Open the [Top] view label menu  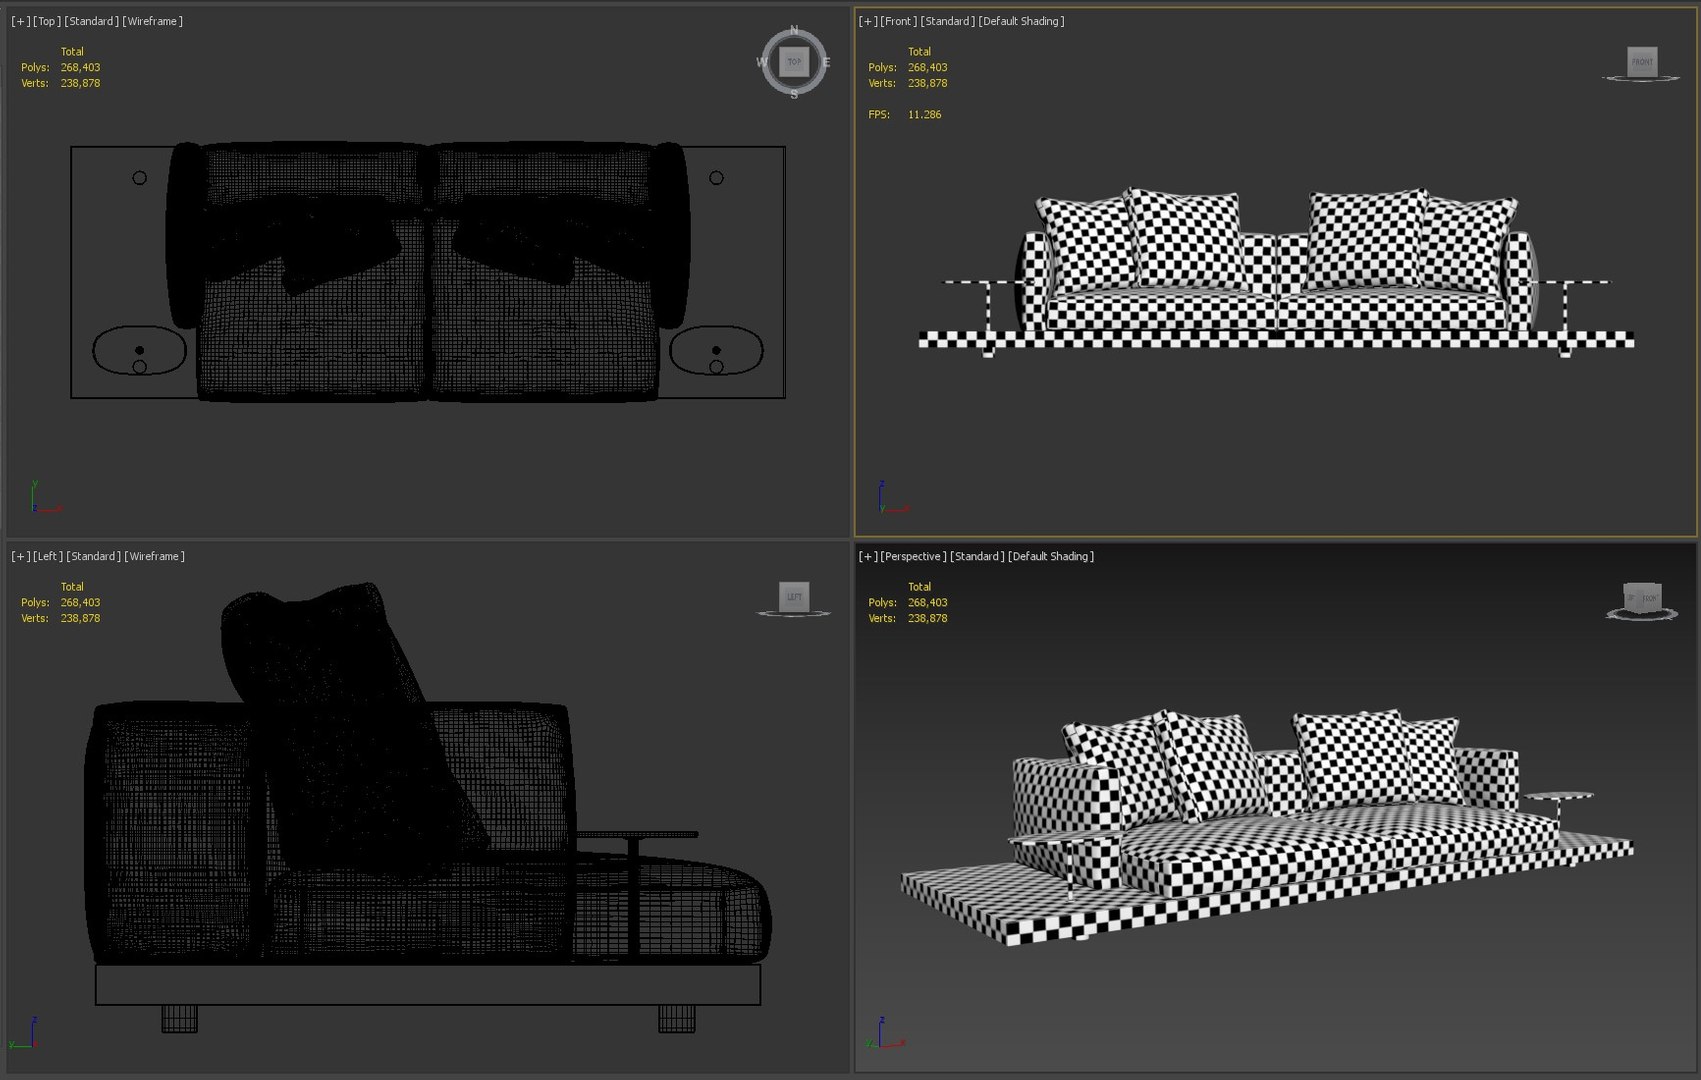point(46,21)
